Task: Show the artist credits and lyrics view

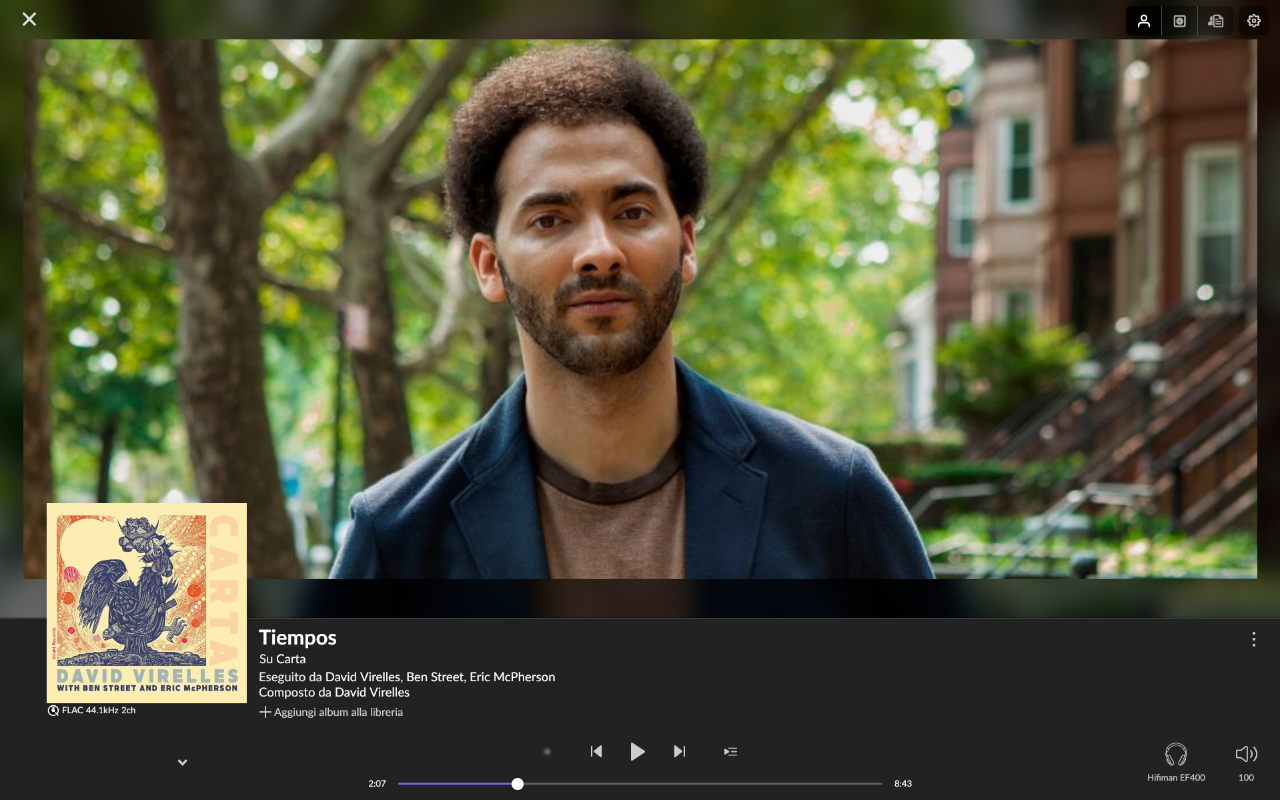Action: coord(1215,21)
